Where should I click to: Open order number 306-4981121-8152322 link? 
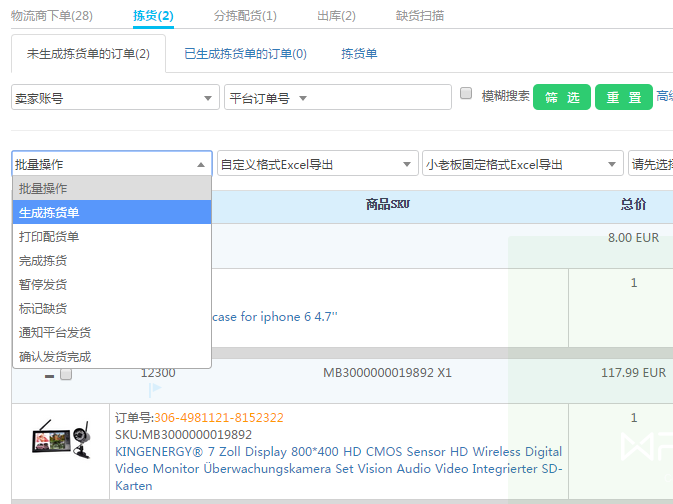[x=218, y=417]
